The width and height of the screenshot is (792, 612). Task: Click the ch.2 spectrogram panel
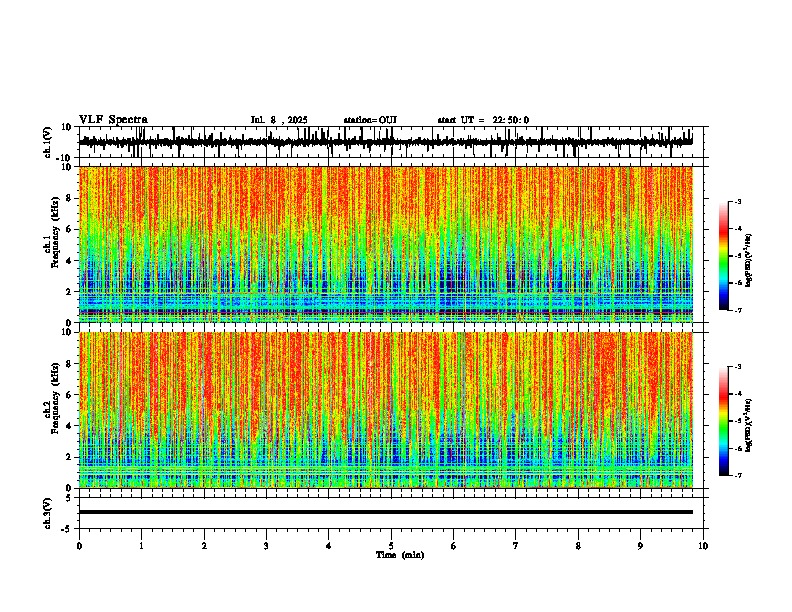tap(385, 410)
